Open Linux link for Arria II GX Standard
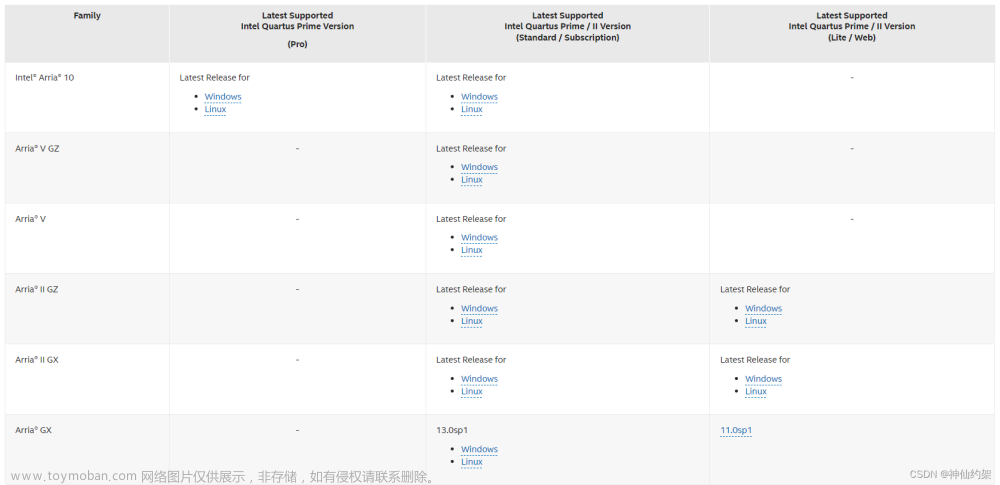Viewport: 1000px width, 485px height. (471, 391)
